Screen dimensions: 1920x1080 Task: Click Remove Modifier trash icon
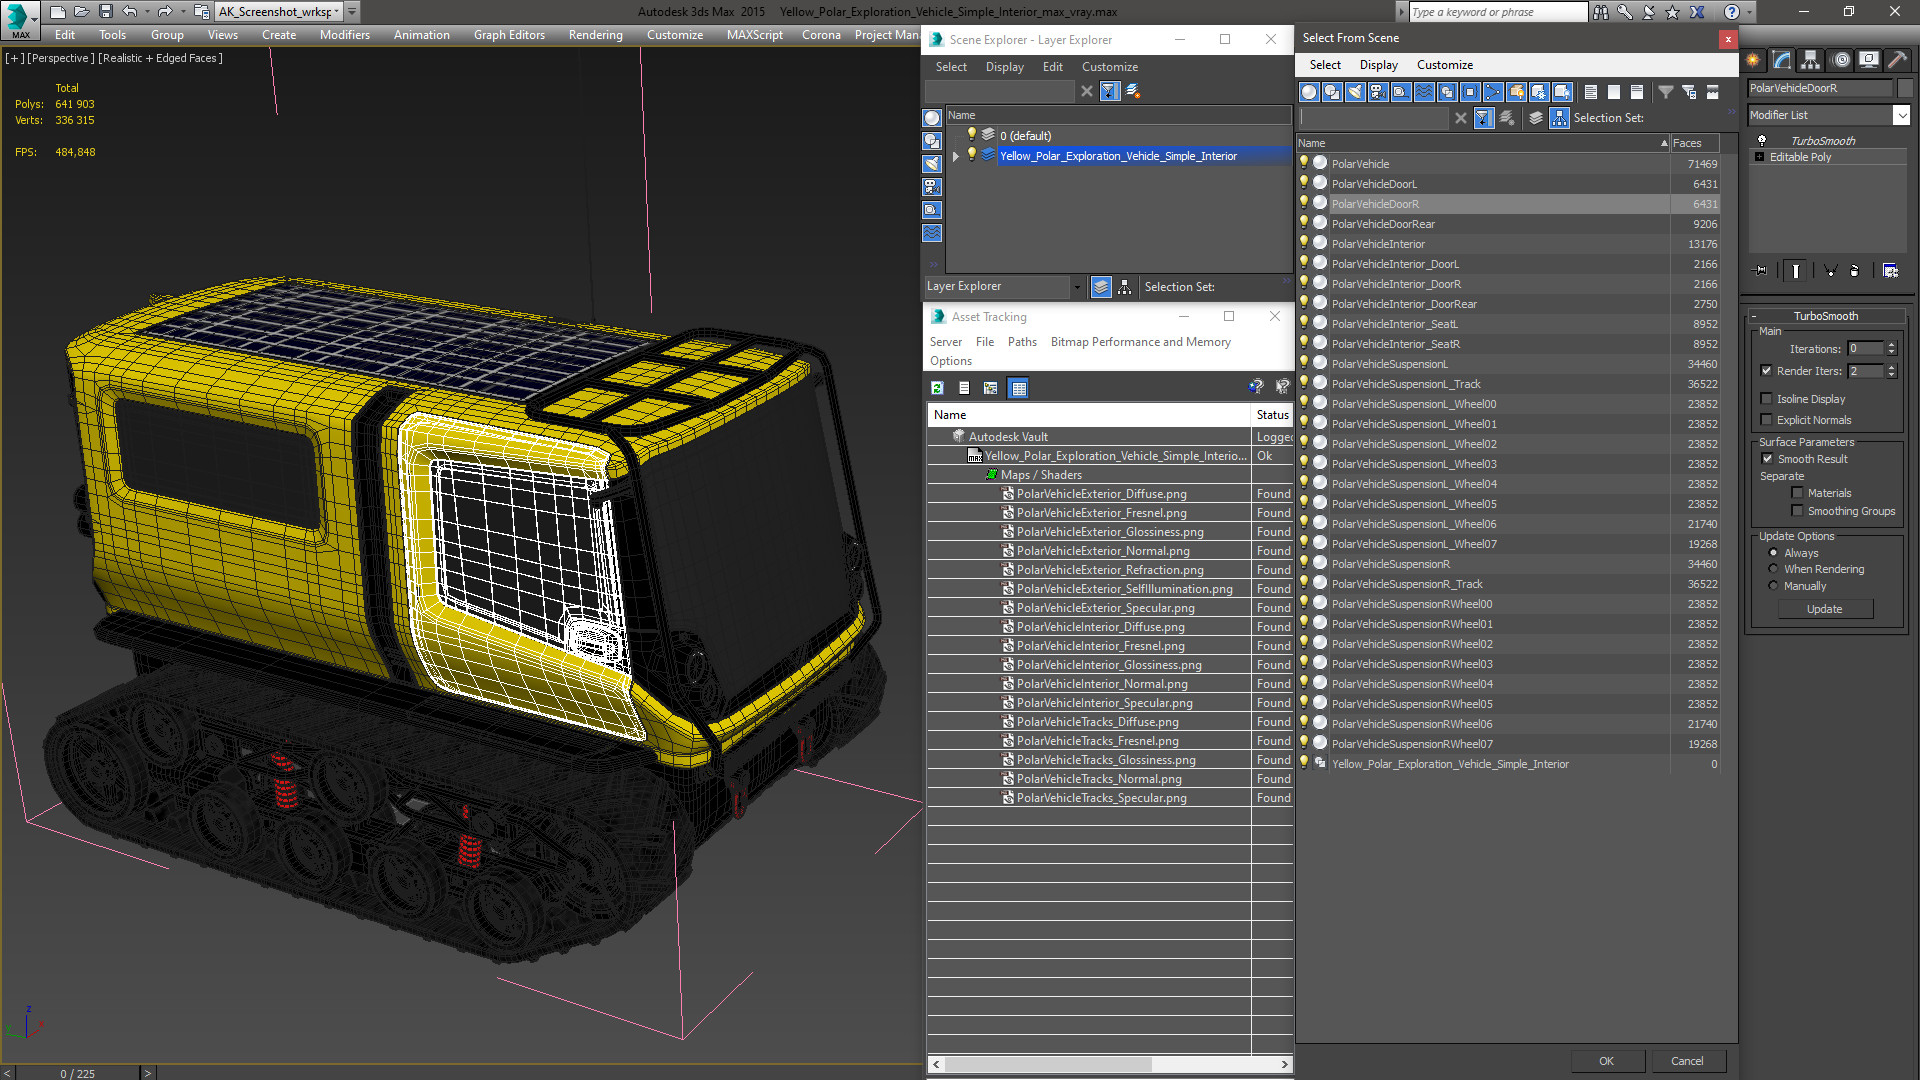pos(1855,271)
